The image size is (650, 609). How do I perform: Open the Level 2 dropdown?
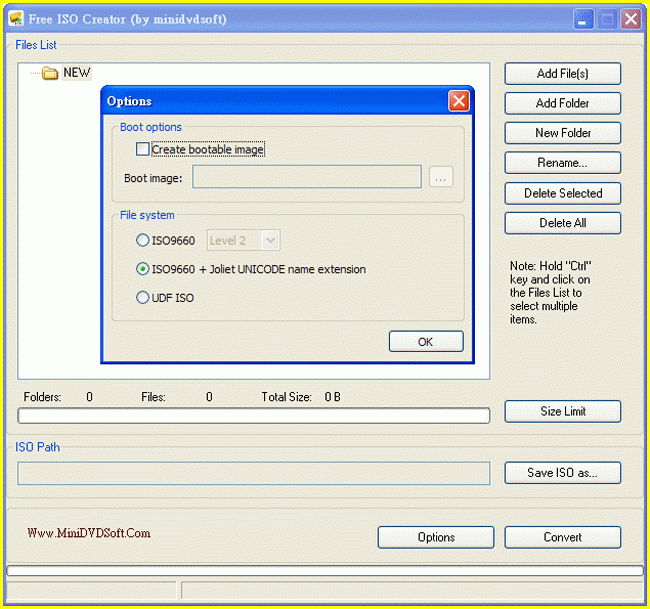tap(243, 240)
